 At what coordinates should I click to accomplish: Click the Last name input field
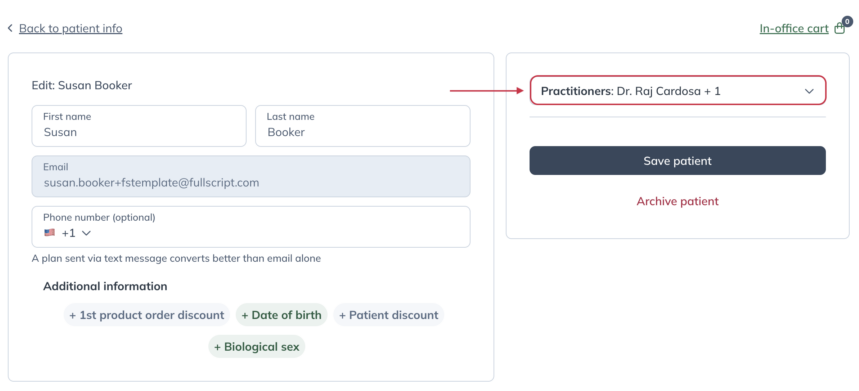(x=363, y=126)
